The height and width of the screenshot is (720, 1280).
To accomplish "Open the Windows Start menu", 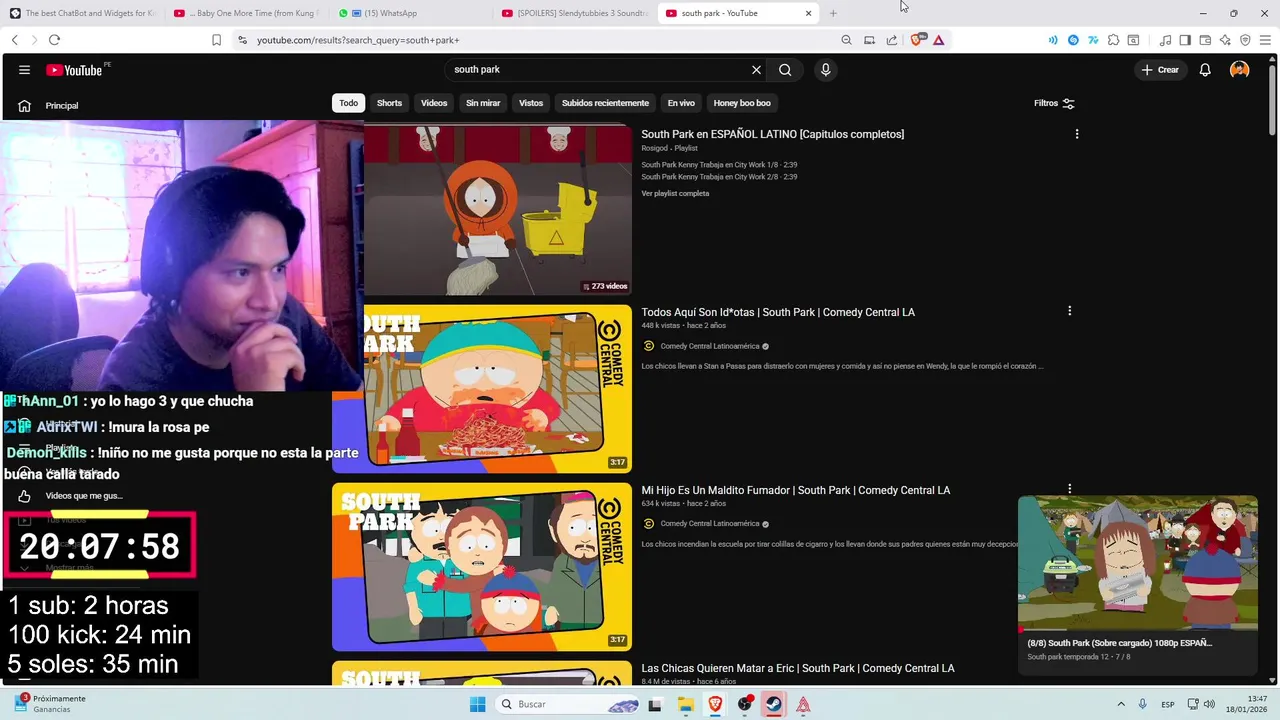I will (x=478, y=704).
